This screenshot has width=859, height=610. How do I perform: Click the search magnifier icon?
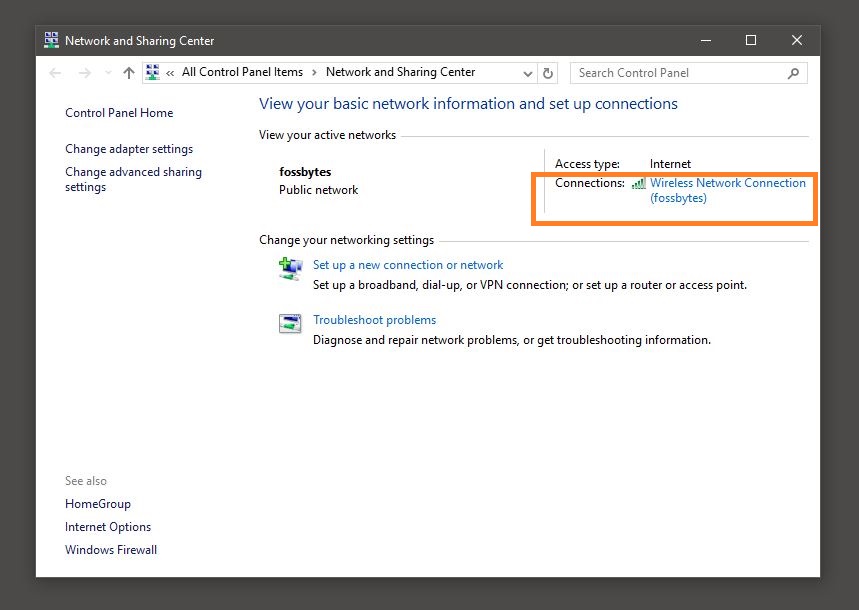[x=794, y=72]
